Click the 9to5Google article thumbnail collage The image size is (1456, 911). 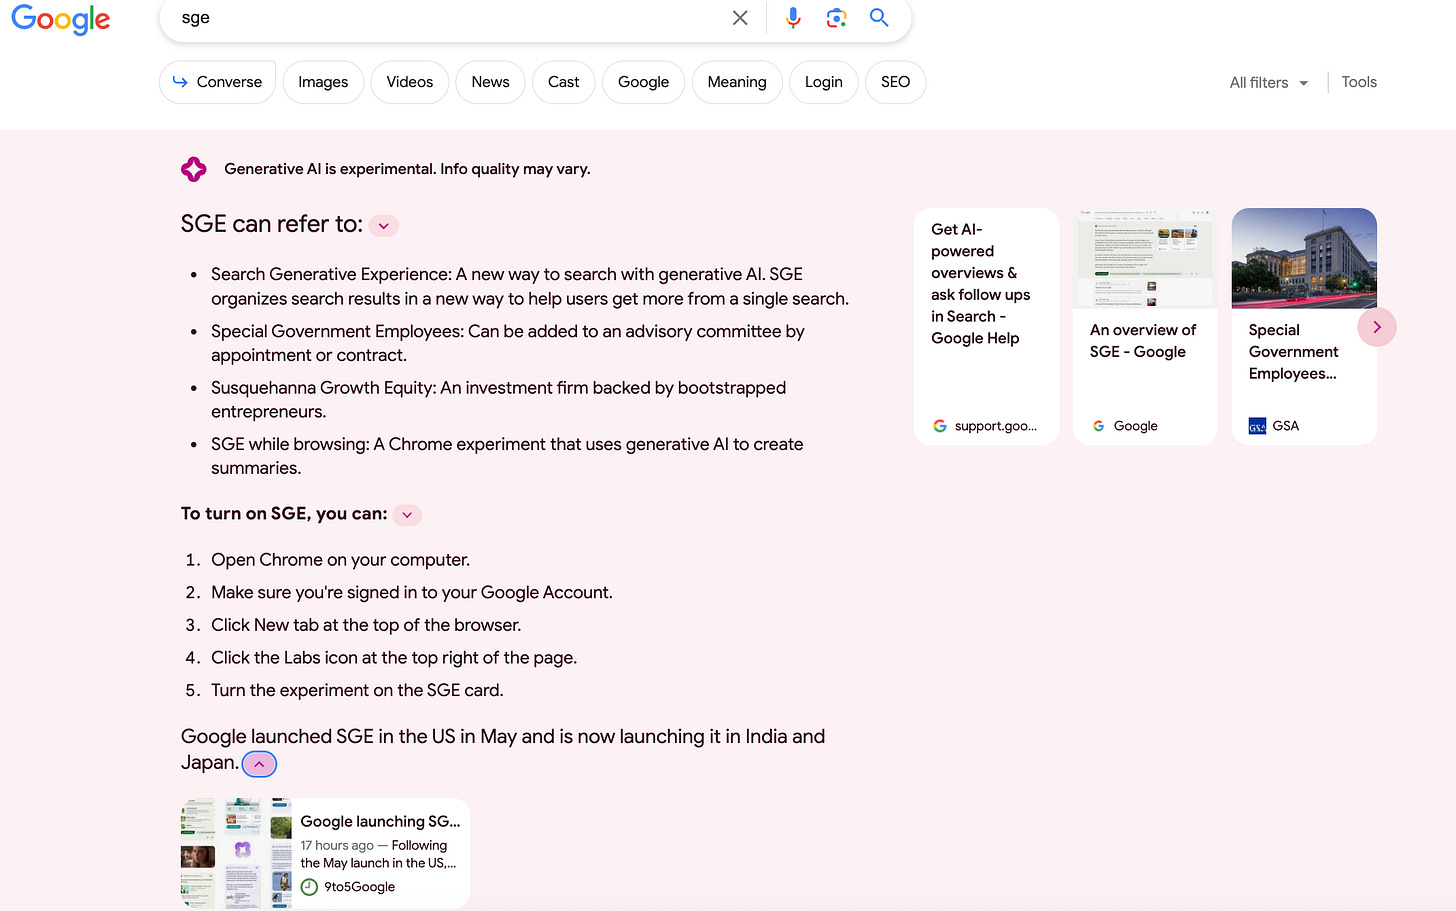[236, 853]
